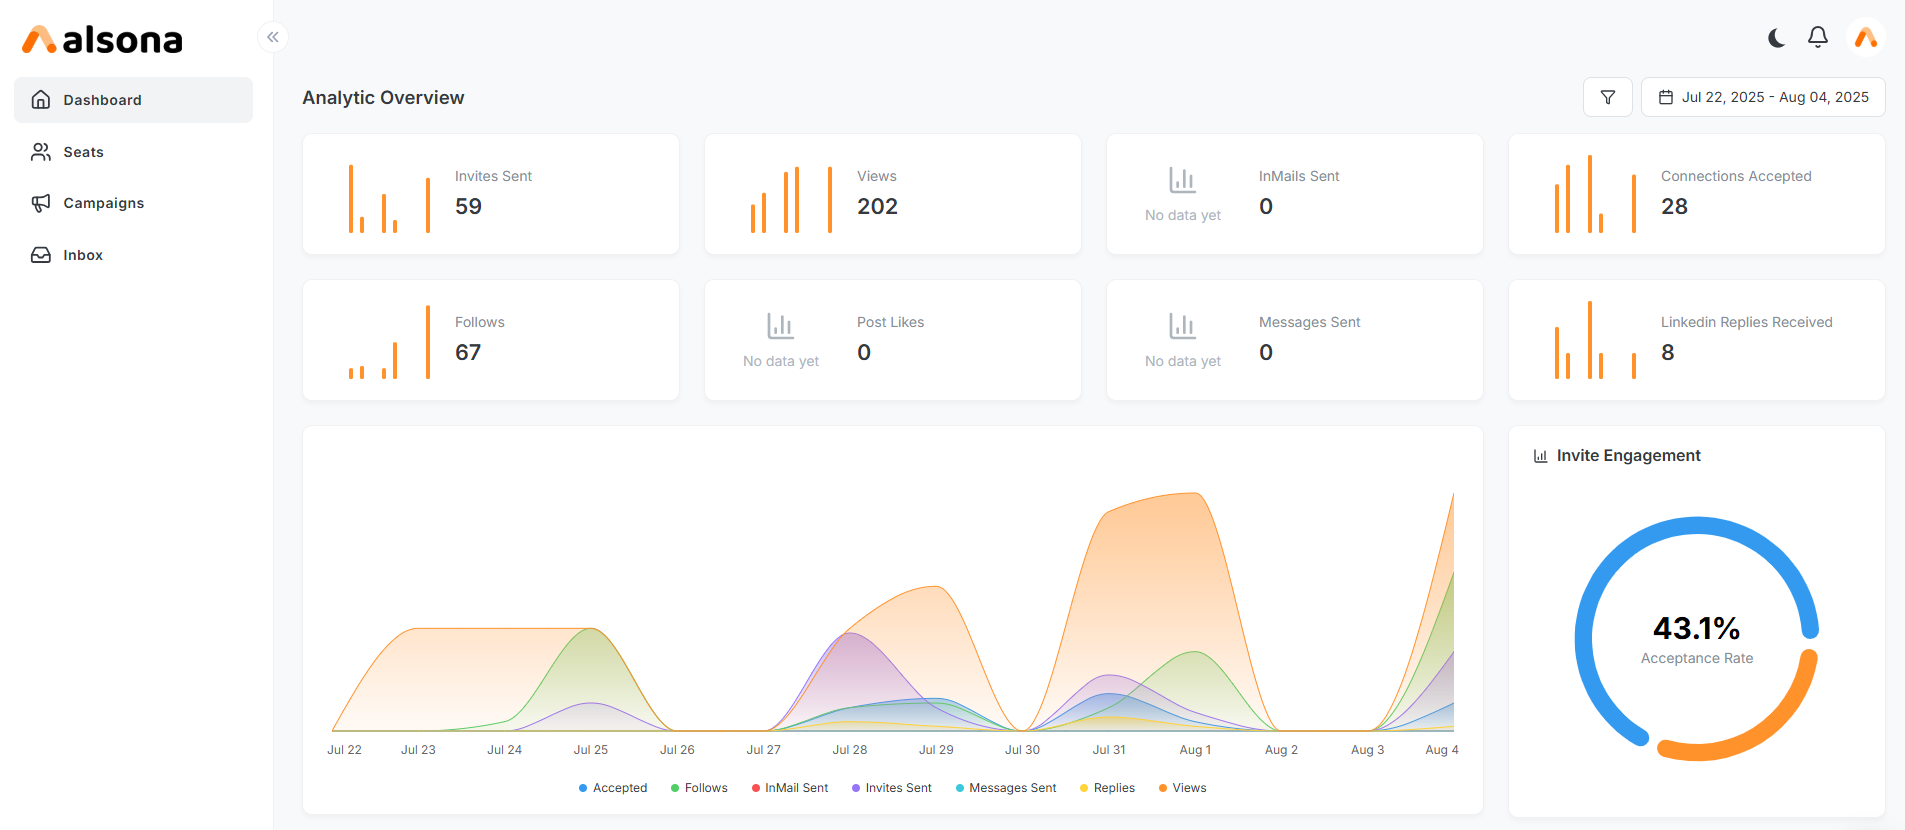Click the alsona logo
This screenshot has width=1905, height=830.
click(x=103, y=40)
